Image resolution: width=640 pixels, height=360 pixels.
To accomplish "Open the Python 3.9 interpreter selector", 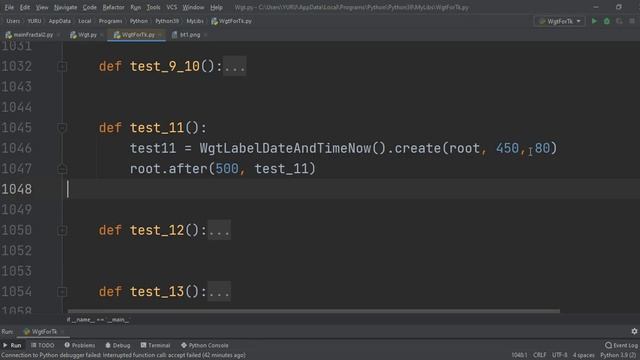I will tap(618, 356).
